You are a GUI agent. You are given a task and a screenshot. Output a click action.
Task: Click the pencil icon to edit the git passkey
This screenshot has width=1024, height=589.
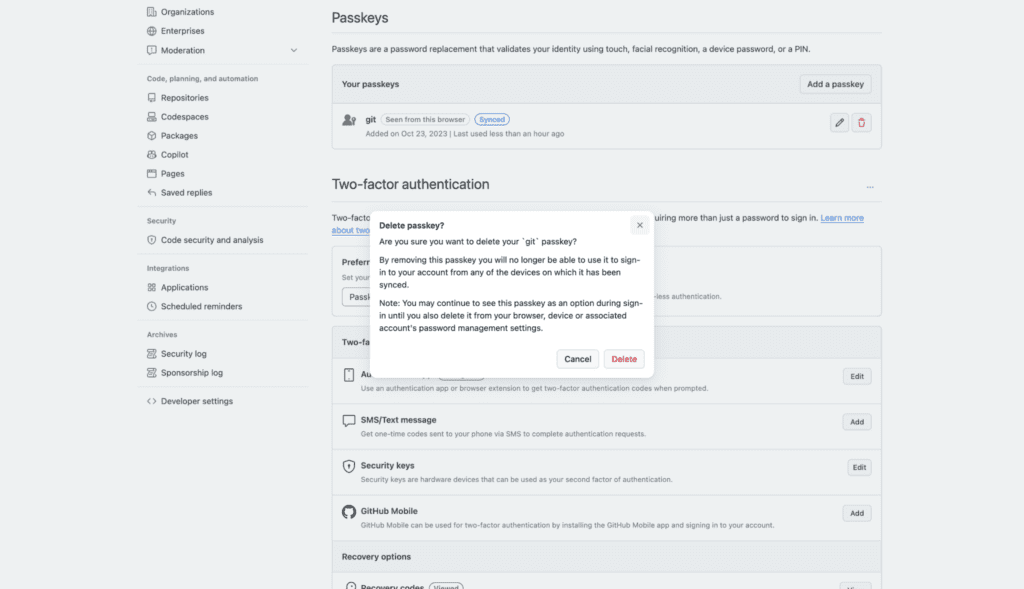(x=838, y=121)
